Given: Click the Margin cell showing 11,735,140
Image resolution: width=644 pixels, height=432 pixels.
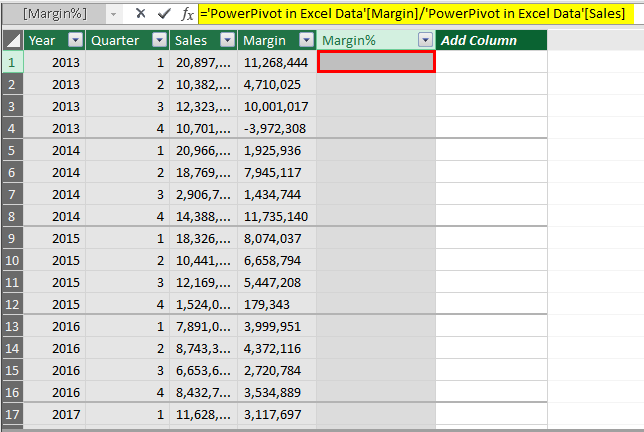Looking at the screenshot, I should (275, 216).
